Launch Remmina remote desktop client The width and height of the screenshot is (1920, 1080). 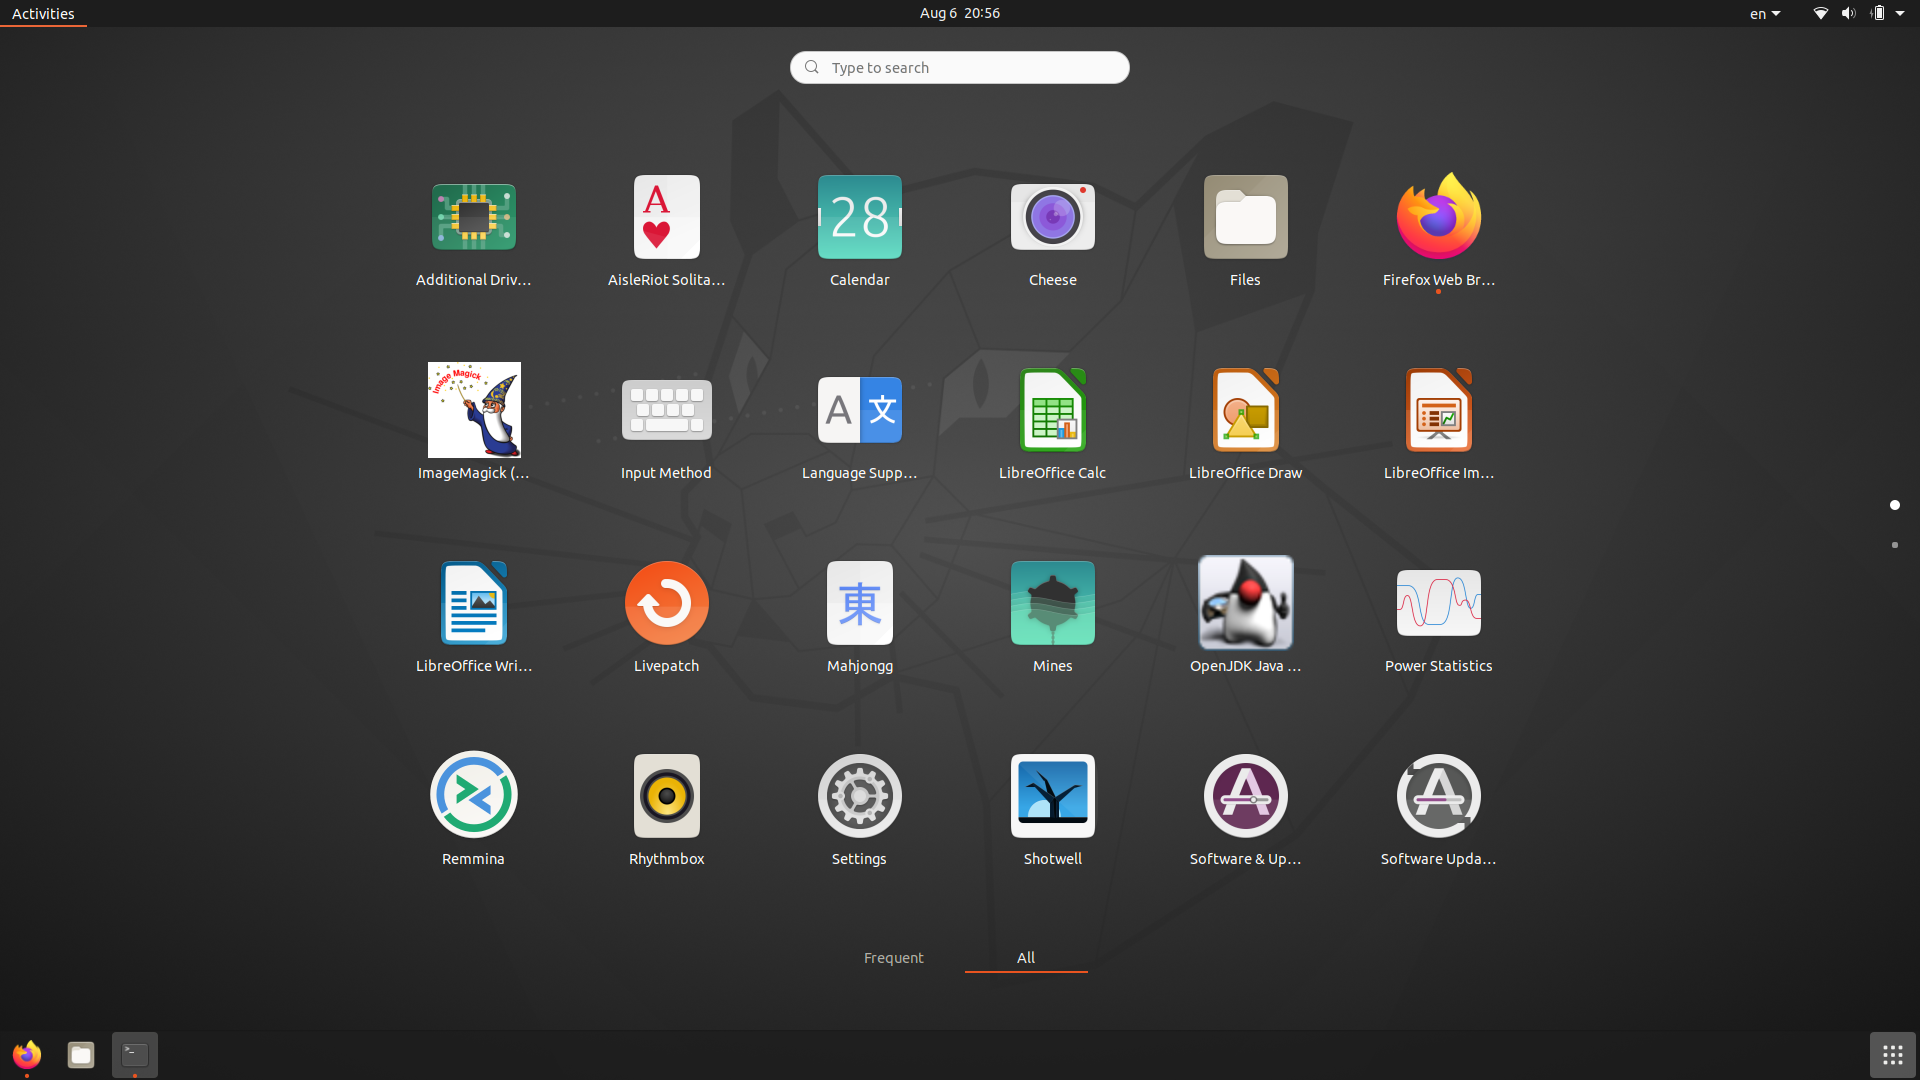coord(474,796)
